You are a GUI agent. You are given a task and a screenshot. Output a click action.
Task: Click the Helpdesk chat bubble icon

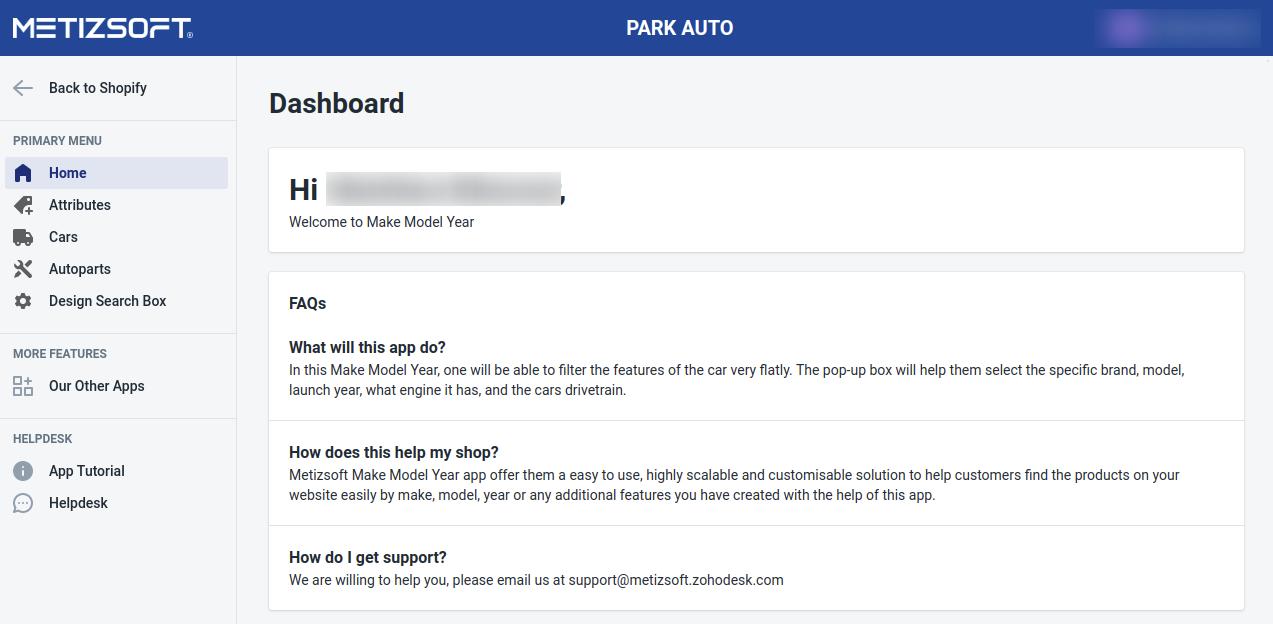pyautogui.click(x=23, y=503)
